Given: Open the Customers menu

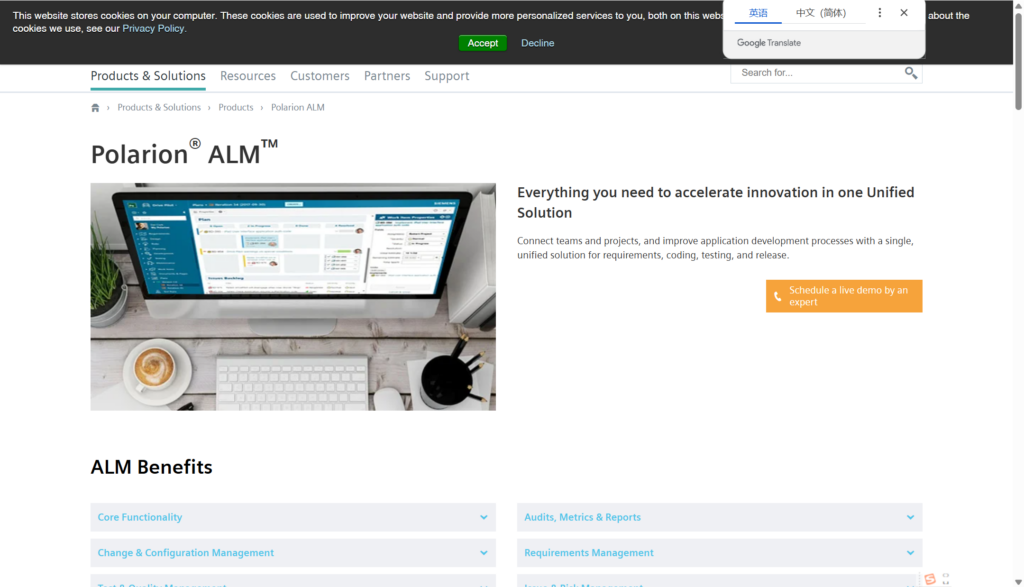Looking at the screenshot, I should (x=320, y=76).
